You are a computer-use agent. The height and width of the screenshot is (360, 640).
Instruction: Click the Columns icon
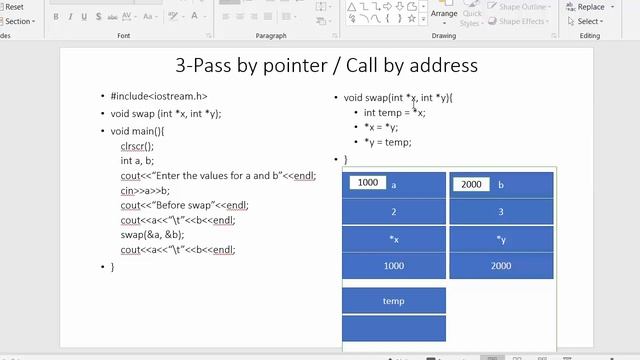286,17
